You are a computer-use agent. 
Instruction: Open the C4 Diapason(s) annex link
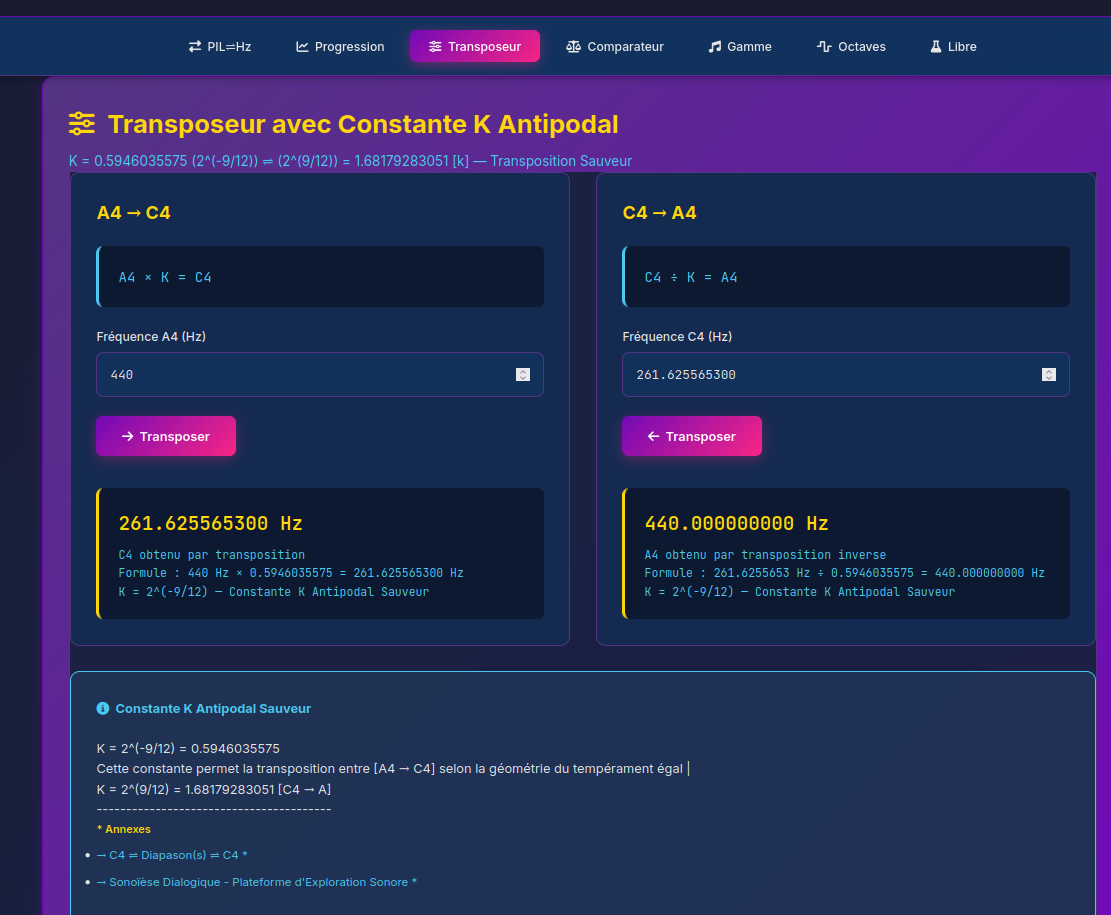coord(172,855)
